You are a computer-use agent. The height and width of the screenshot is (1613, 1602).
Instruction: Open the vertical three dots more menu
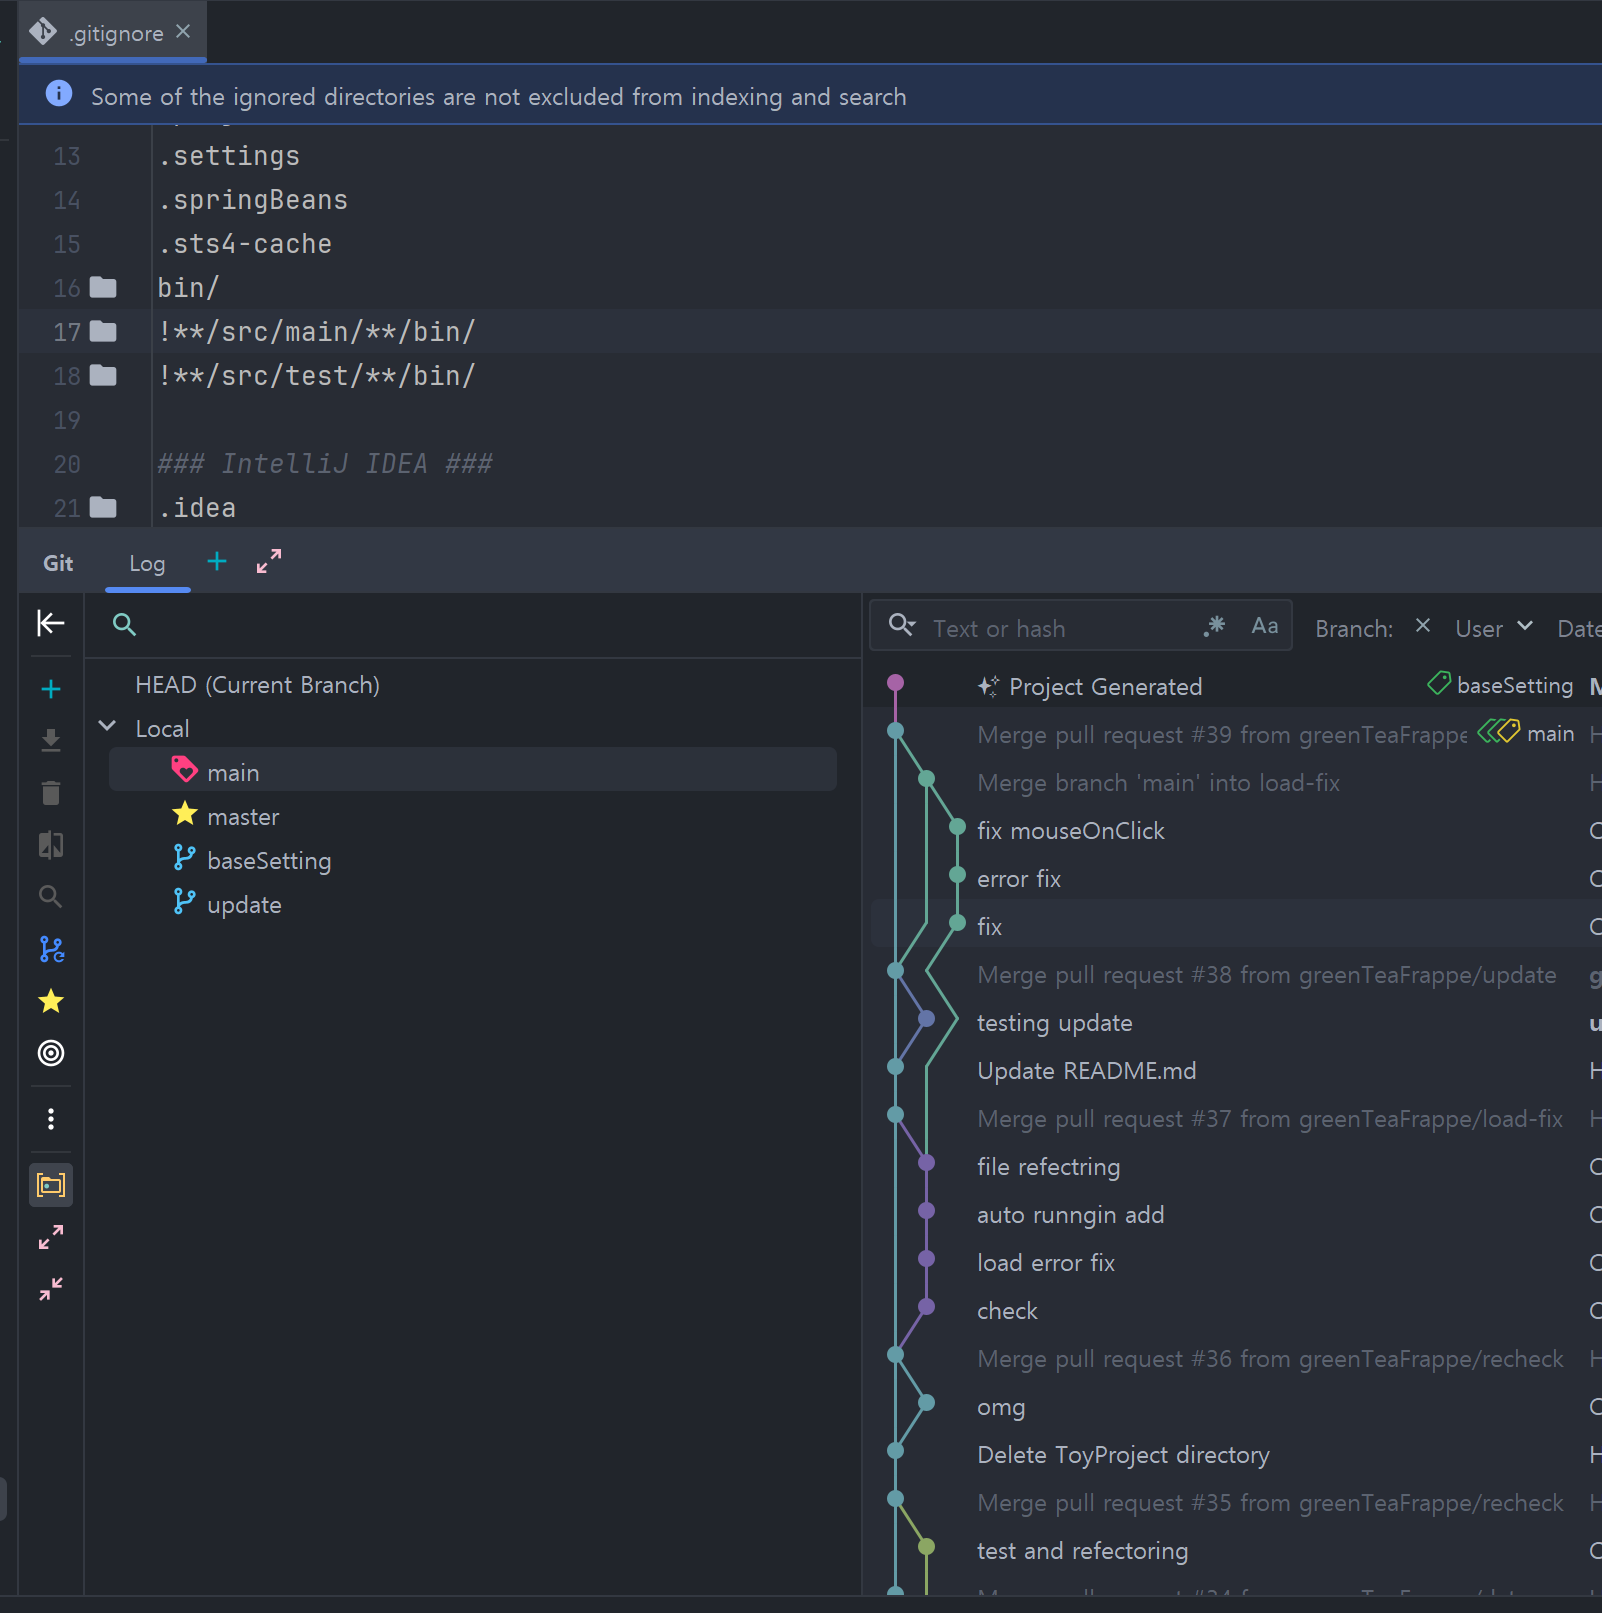(x=51, y=1119)
